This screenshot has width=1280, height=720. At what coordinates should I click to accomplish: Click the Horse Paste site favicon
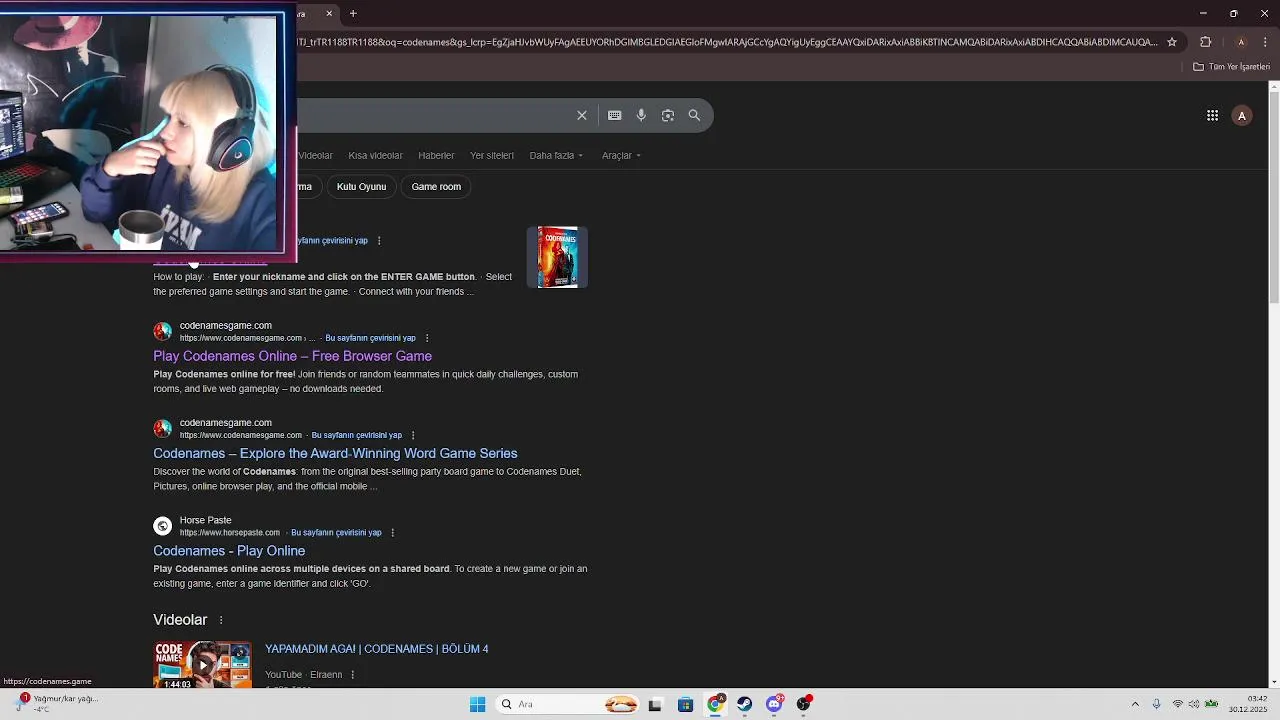tap(162, 526)
